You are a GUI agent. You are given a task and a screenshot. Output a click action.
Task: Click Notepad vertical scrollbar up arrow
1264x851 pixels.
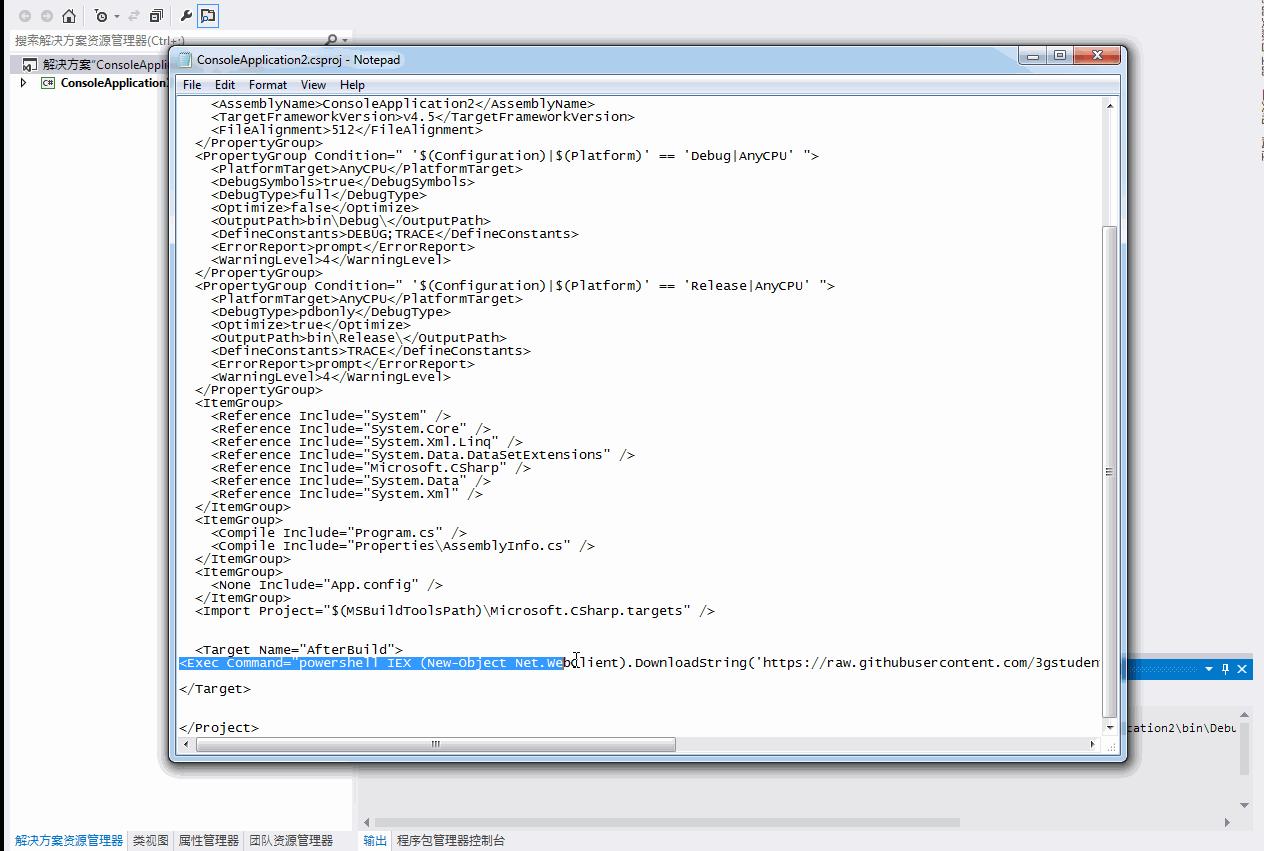click(x=1109, y=105)
